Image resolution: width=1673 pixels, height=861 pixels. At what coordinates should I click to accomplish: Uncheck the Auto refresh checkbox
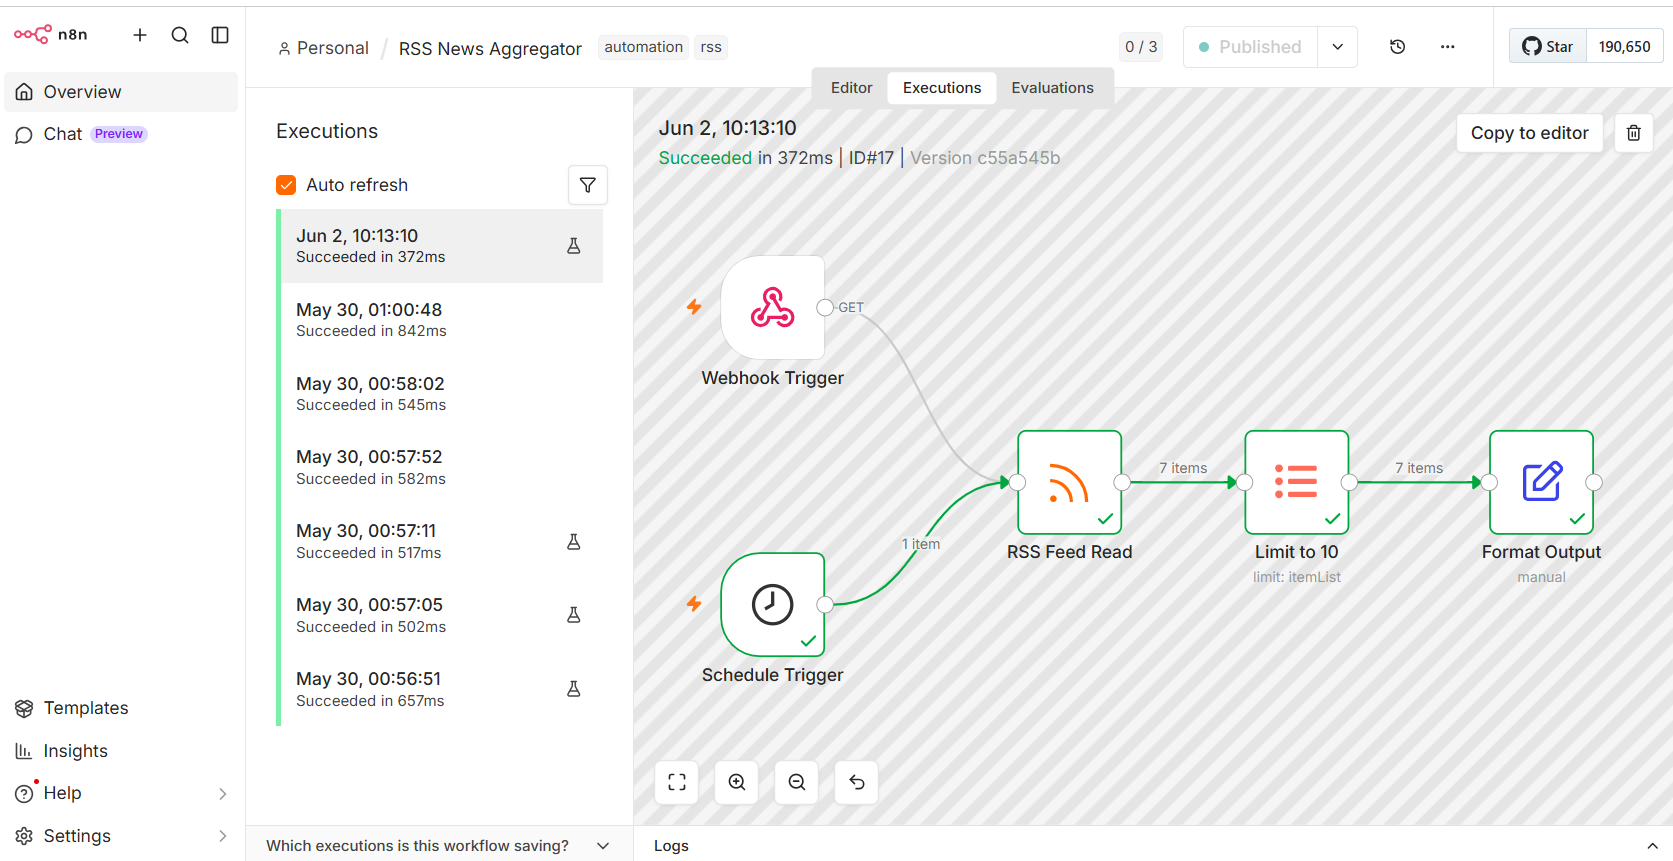[286, 185]
